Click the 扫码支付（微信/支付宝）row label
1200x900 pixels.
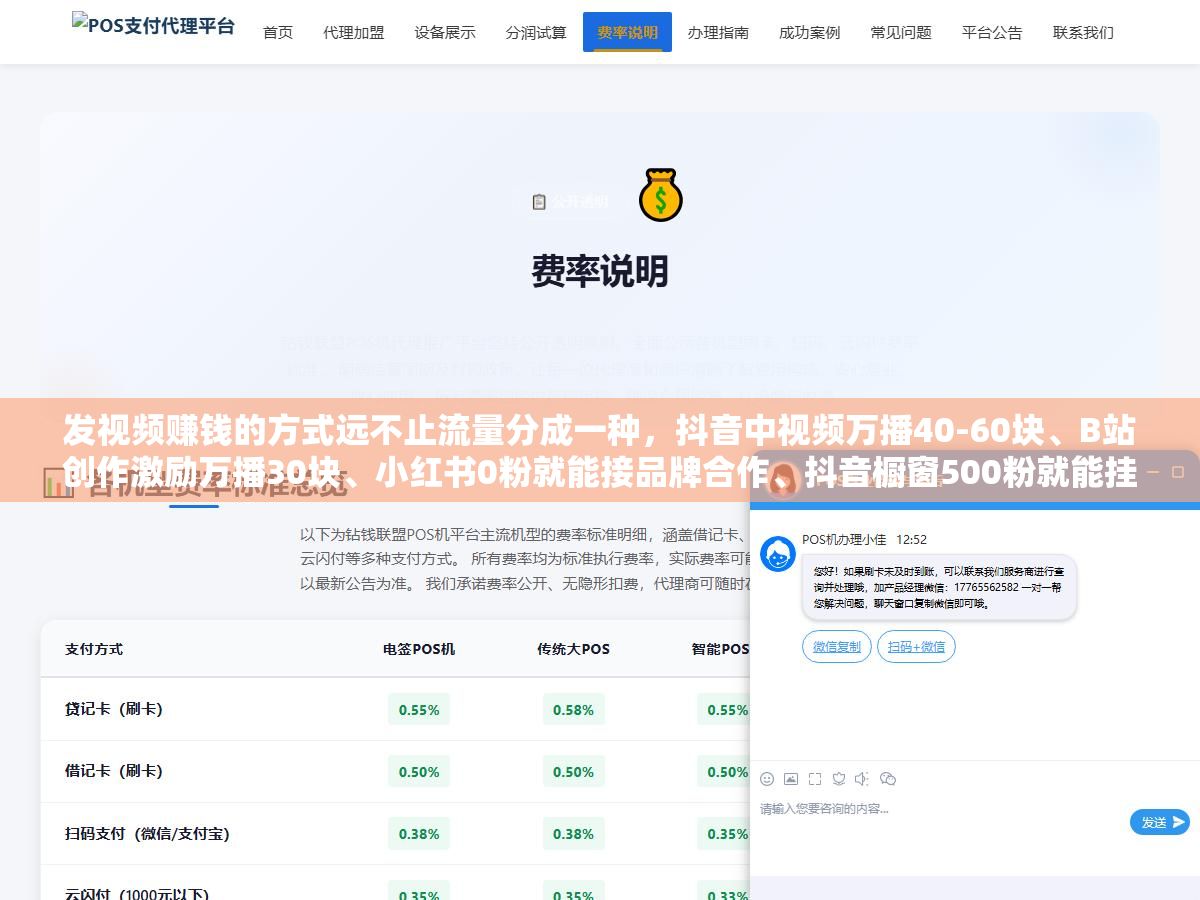147,833
